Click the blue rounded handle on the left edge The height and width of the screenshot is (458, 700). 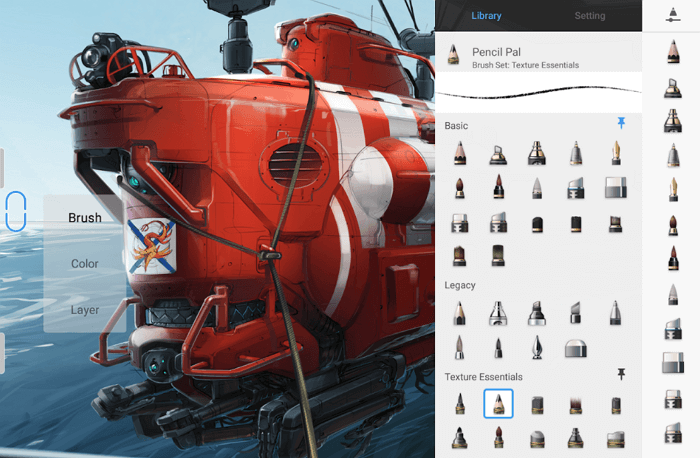click(x=15, y=212)
